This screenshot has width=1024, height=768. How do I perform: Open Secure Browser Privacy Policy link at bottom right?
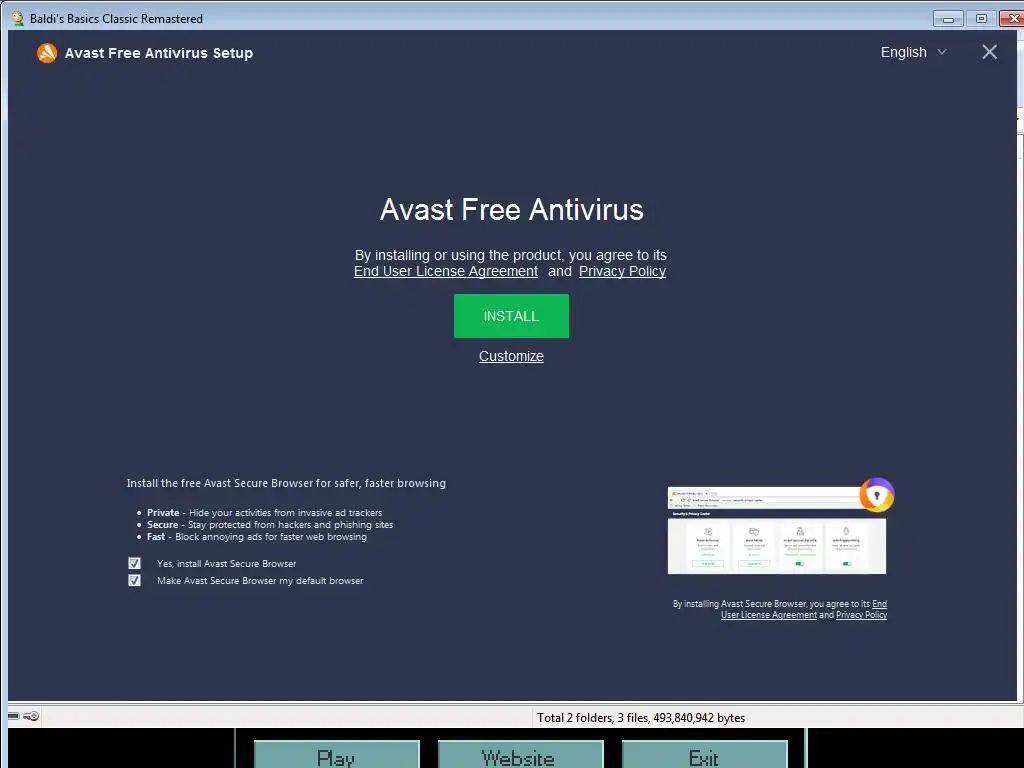[861, 615]
